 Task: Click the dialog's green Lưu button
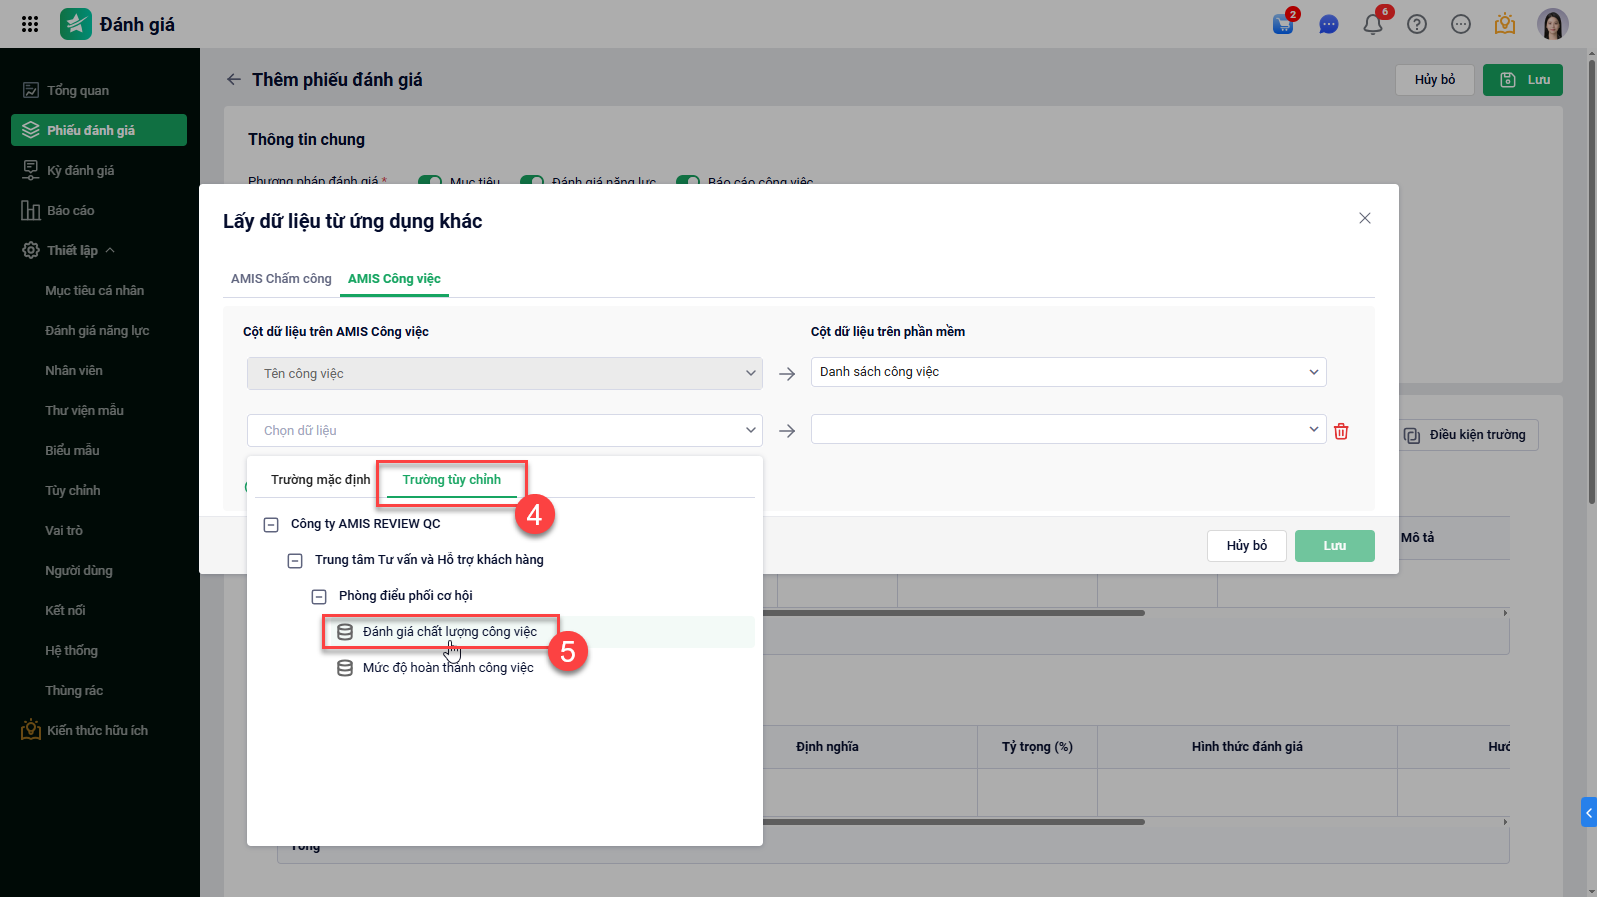(x=1334, y=546)
